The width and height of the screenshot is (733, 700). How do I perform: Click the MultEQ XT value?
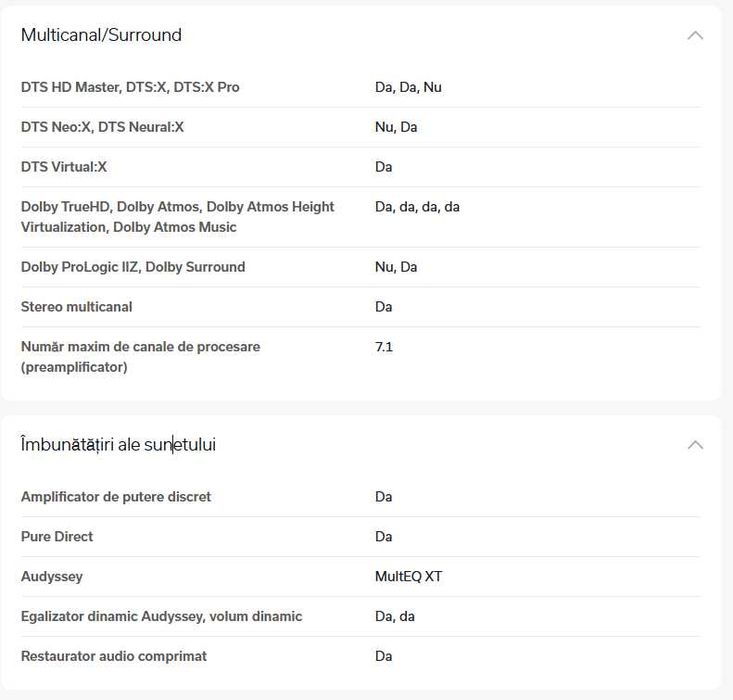(408, 577)
